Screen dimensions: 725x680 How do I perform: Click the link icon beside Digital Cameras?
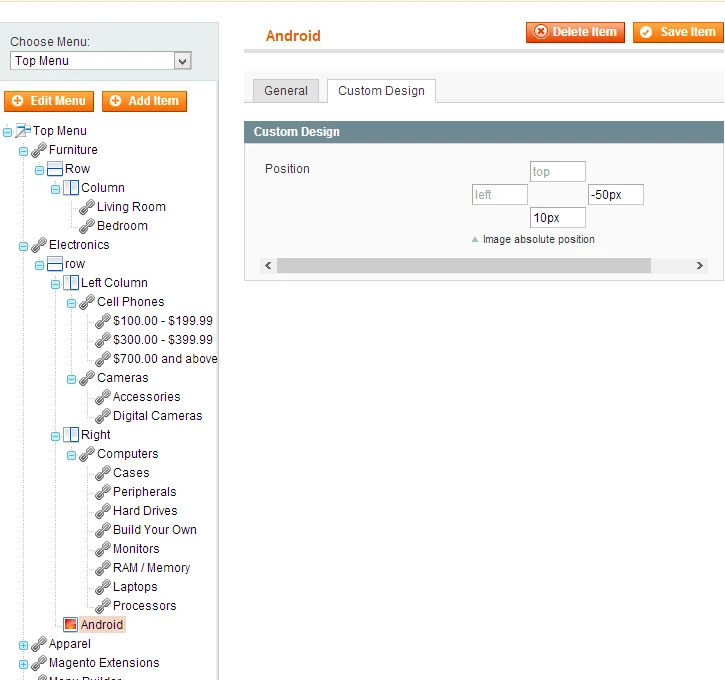pos(103,416)
